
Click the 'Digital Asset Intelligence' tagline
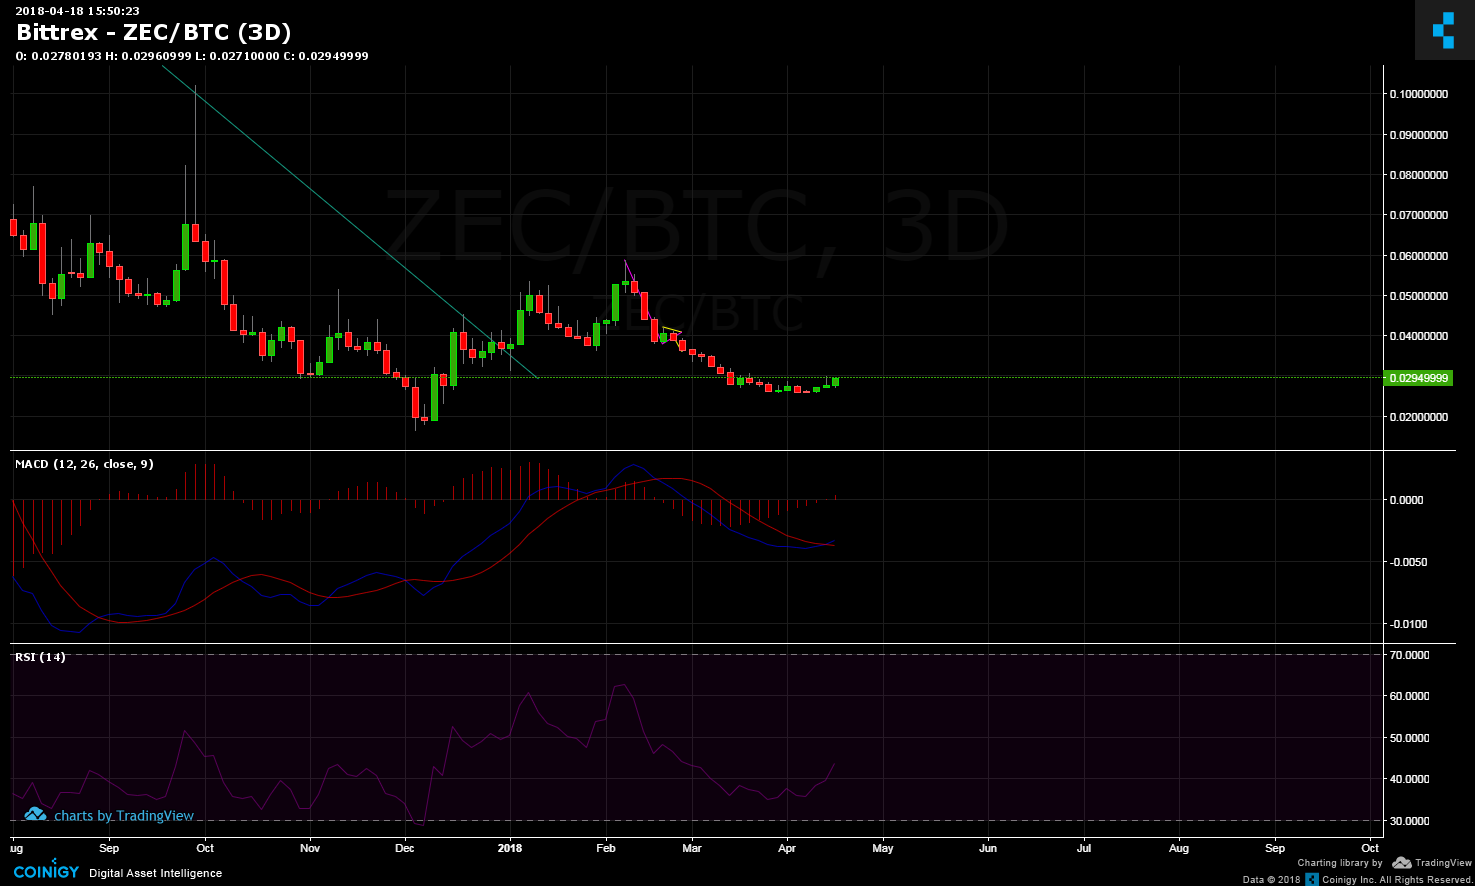point(156,873)
